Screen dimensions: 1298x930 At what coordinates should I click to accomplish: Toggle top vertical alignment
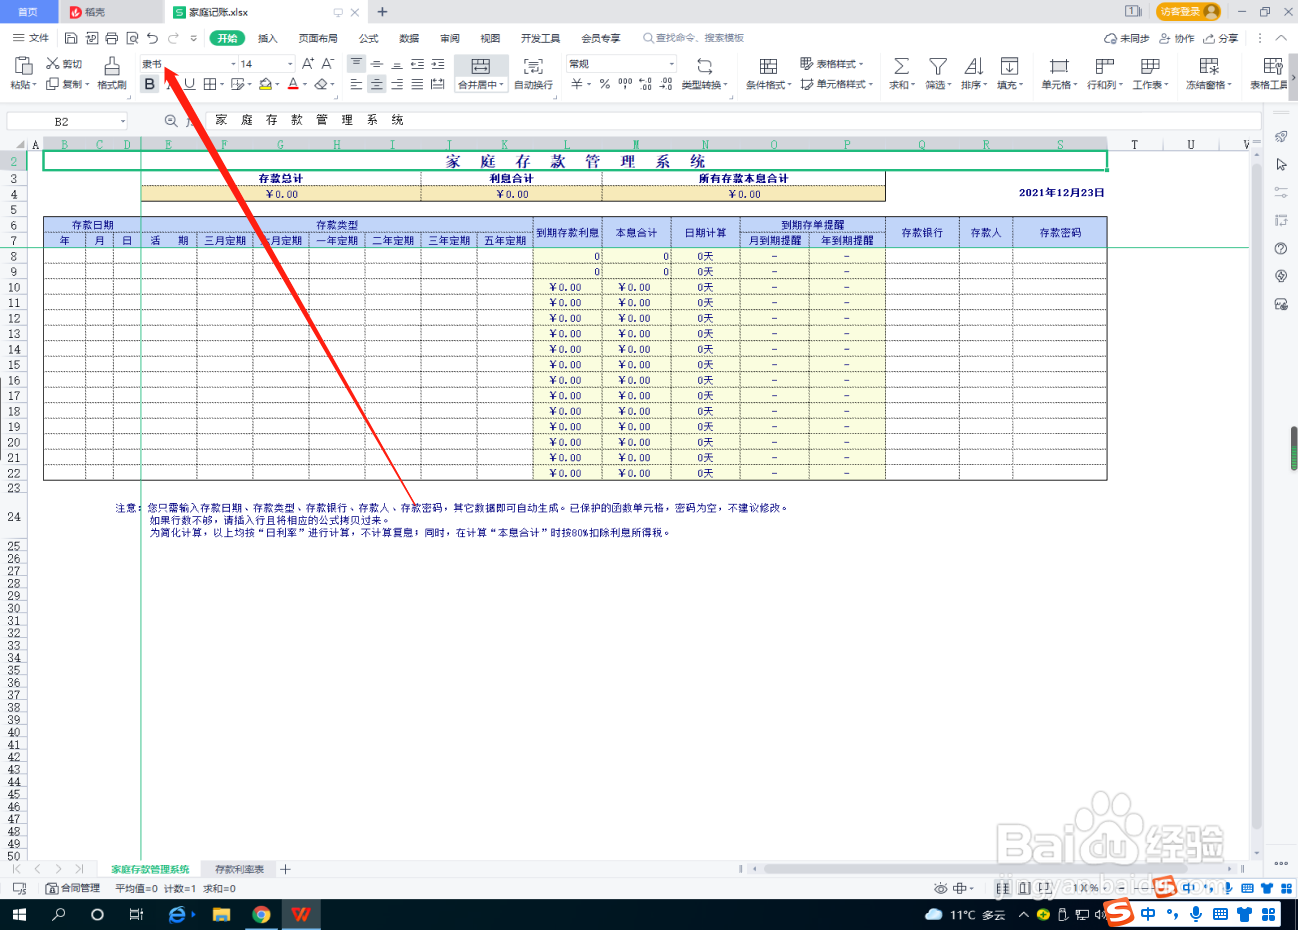coord(356,64)
